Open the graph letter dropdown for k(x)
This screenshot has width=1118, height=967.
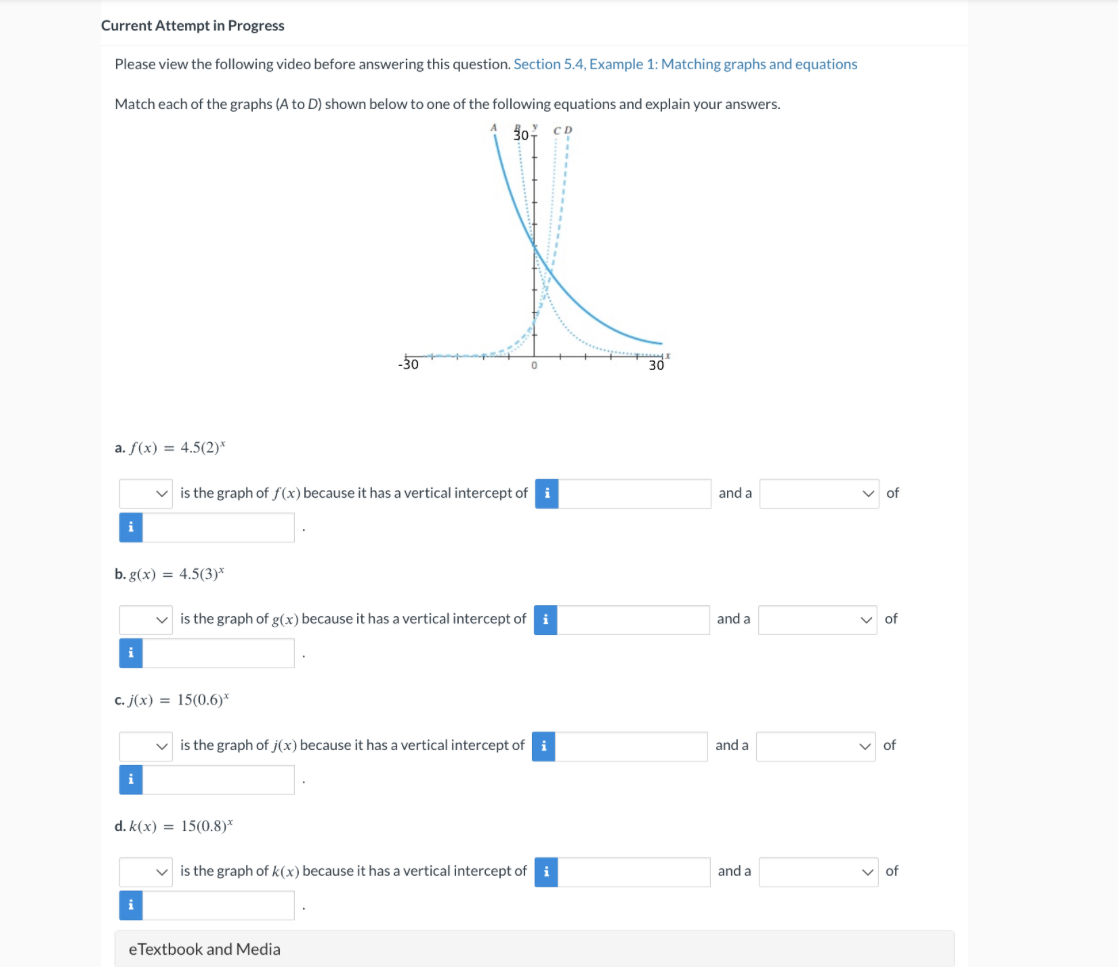pyautogui.click(x=145, y=871)
